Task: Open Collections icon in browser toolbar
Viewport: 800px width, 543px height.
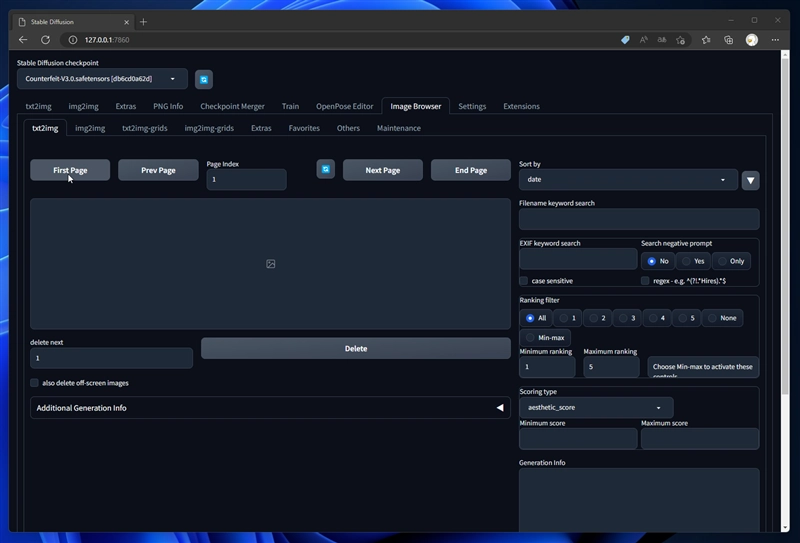Action: pos(729,40)
